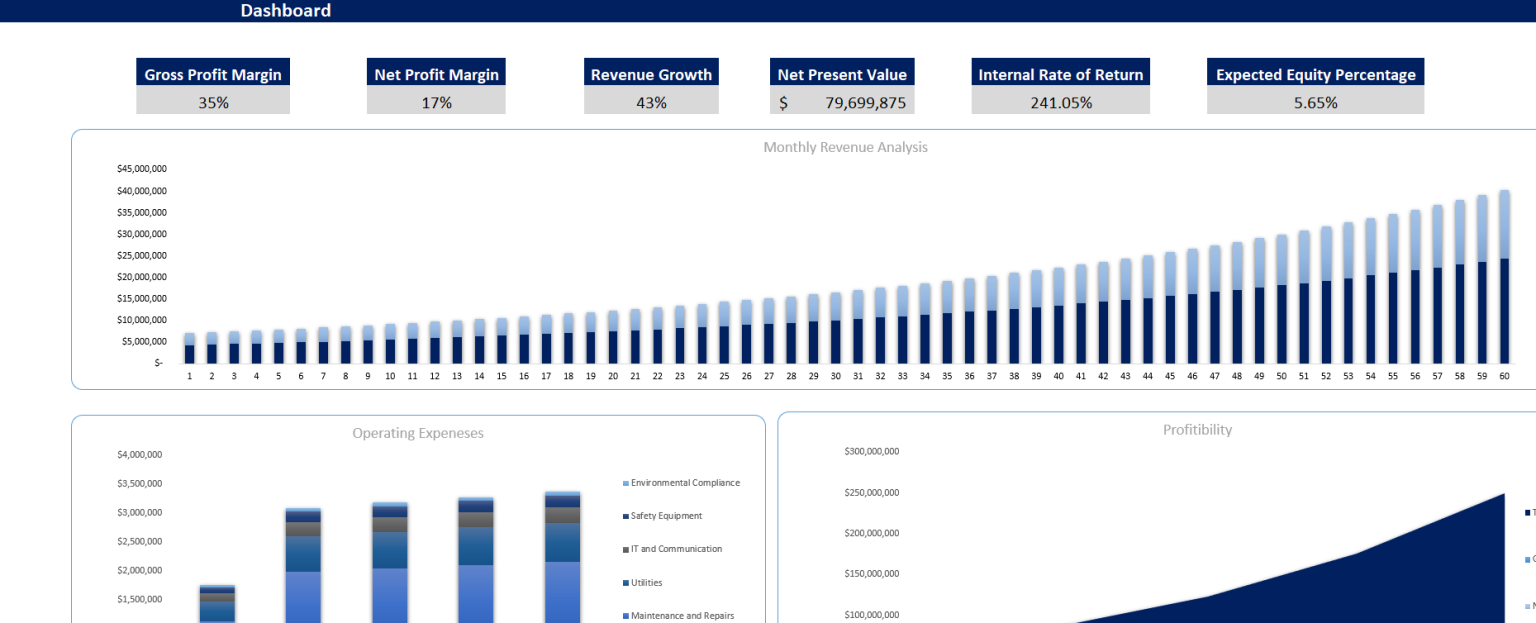The width and height of the screenshot is (1536, 623).
Task: Click the Gross Profit Margin KPI card
Action: (213, 85)
